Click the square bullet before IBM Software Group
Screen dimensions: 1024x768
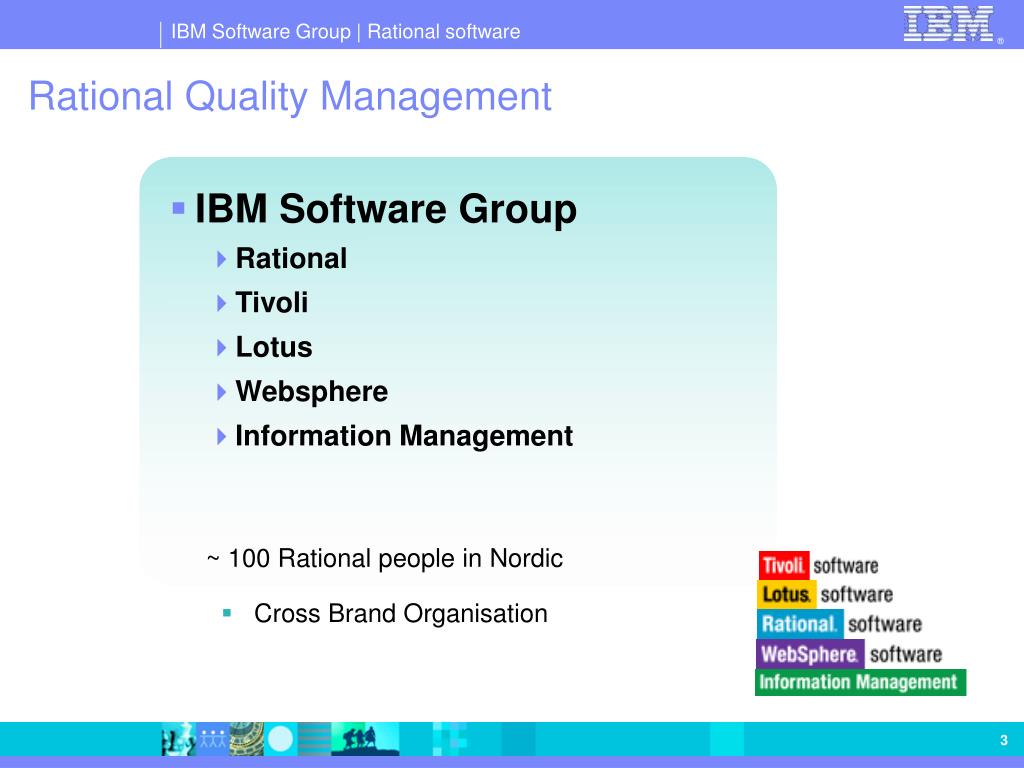click(x=178, y=208)
